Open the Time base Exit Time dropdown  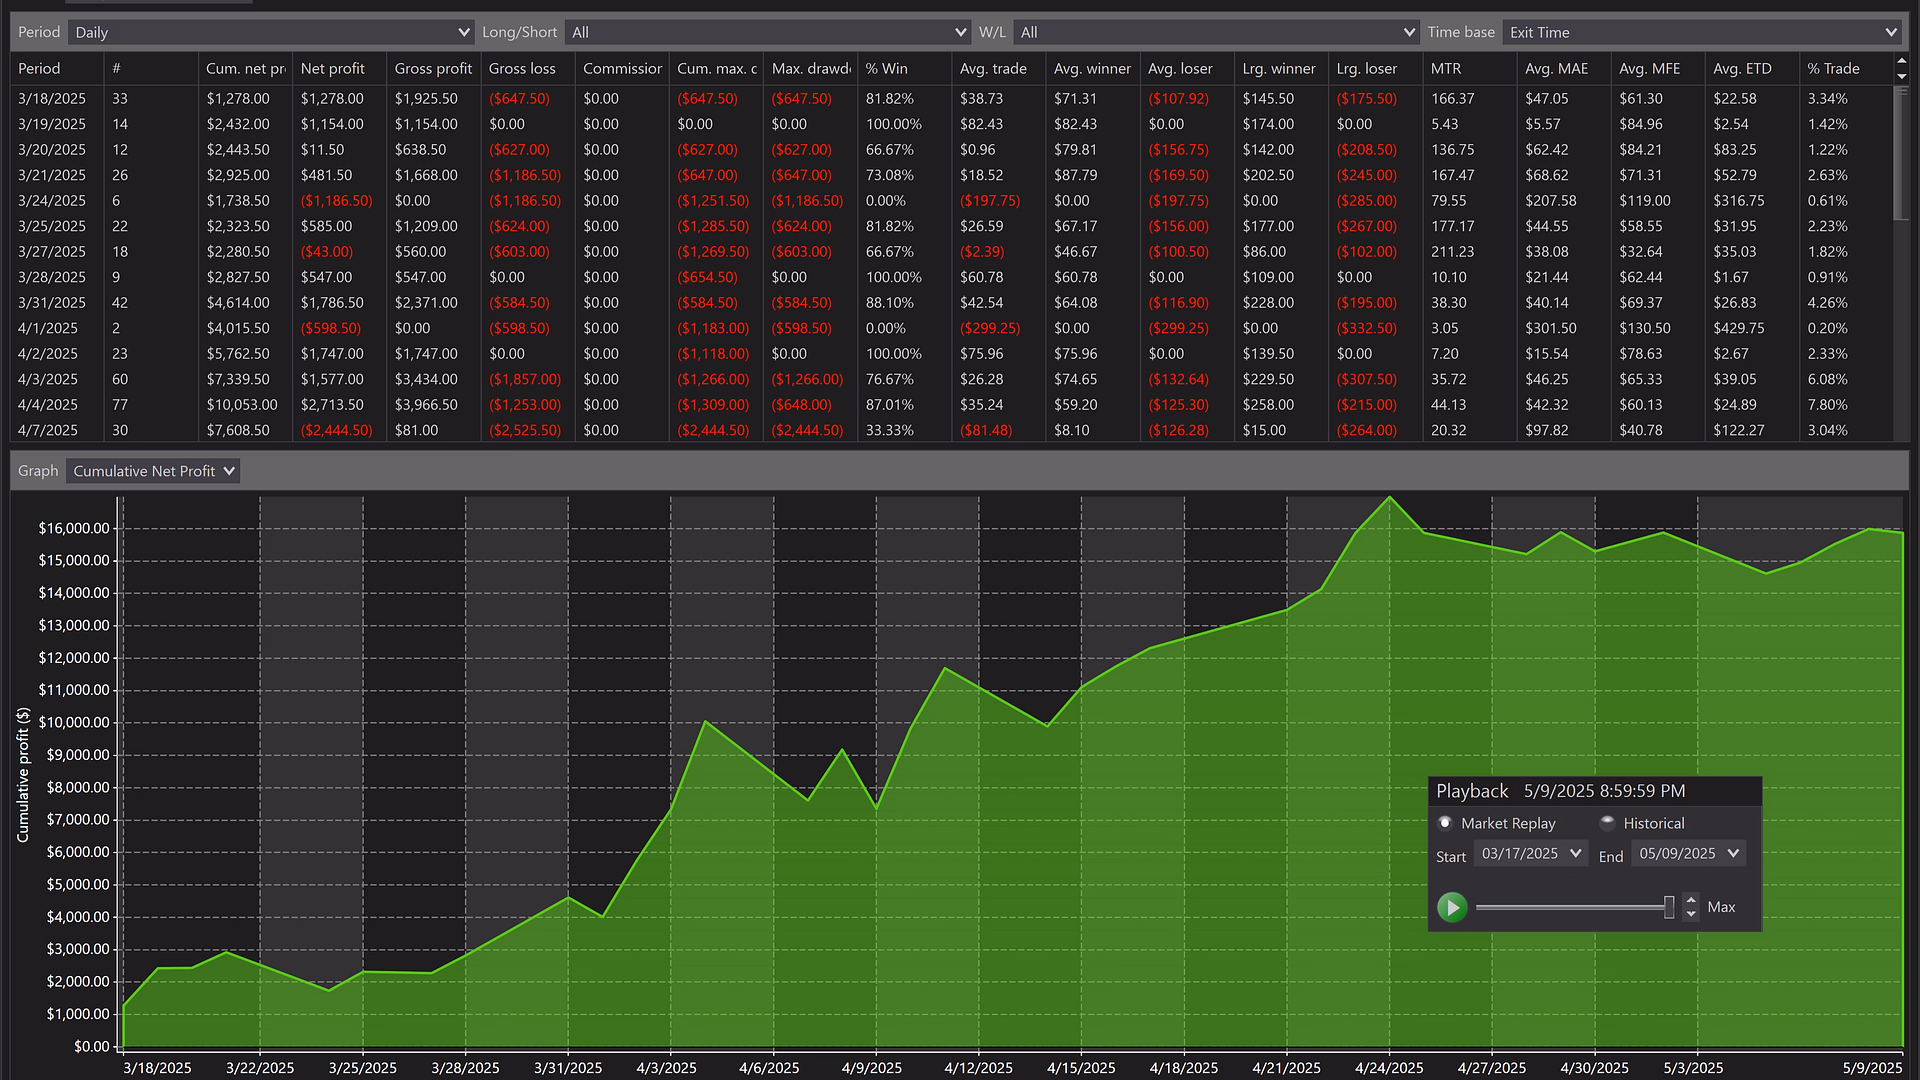point(1701,32)
